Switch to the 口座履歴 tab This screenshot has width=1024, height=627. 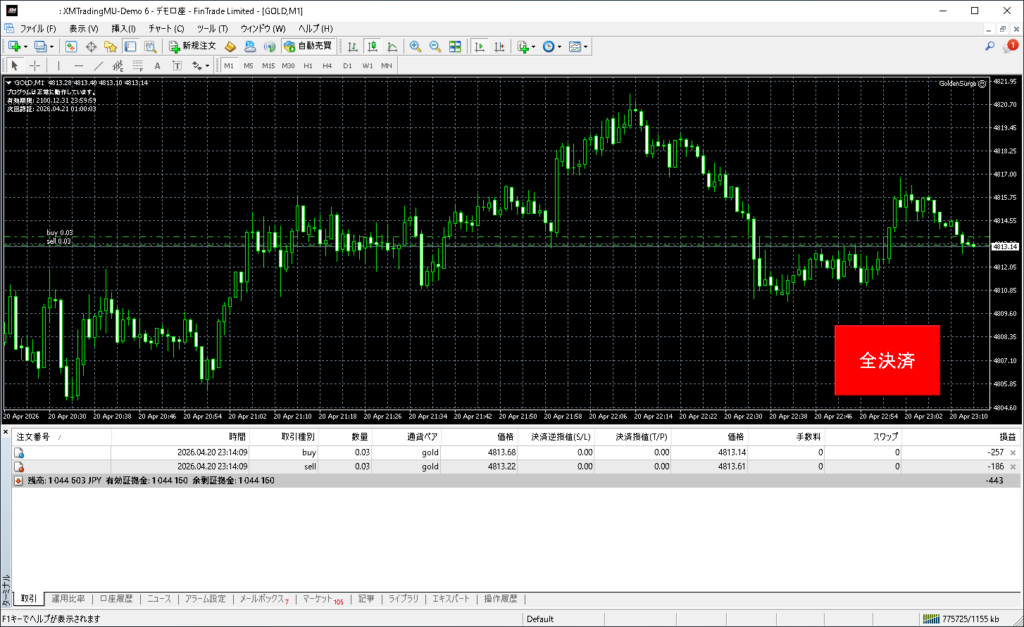116,599
